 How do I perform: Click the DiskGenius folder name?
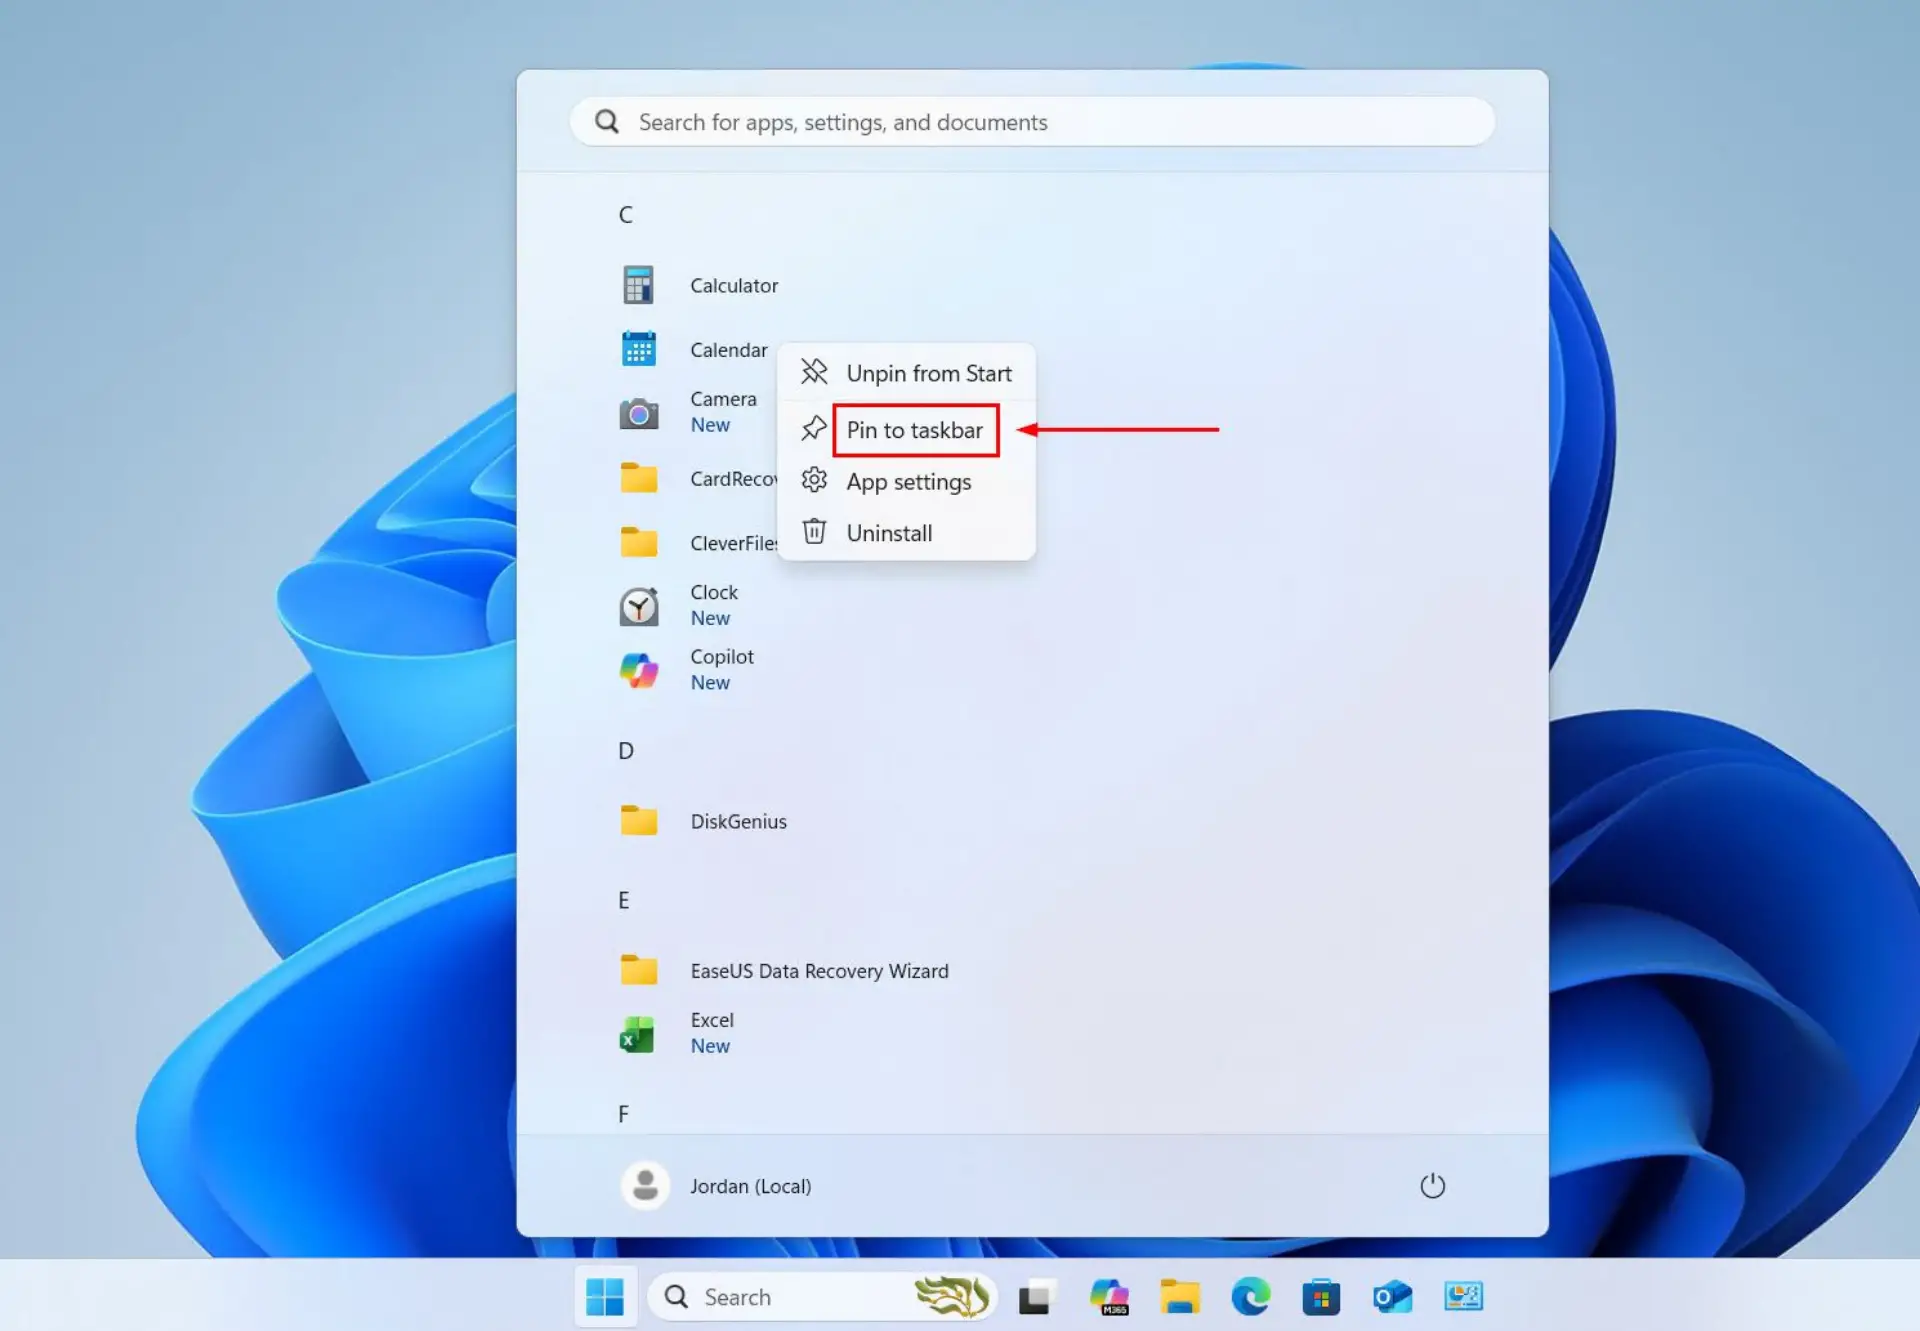click(738, 821)
